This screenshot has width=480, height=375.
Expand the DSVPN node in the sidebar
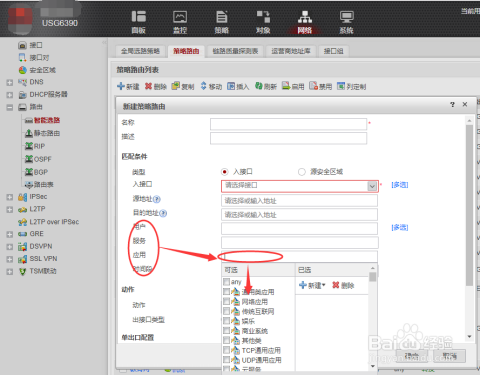[10, 247]
